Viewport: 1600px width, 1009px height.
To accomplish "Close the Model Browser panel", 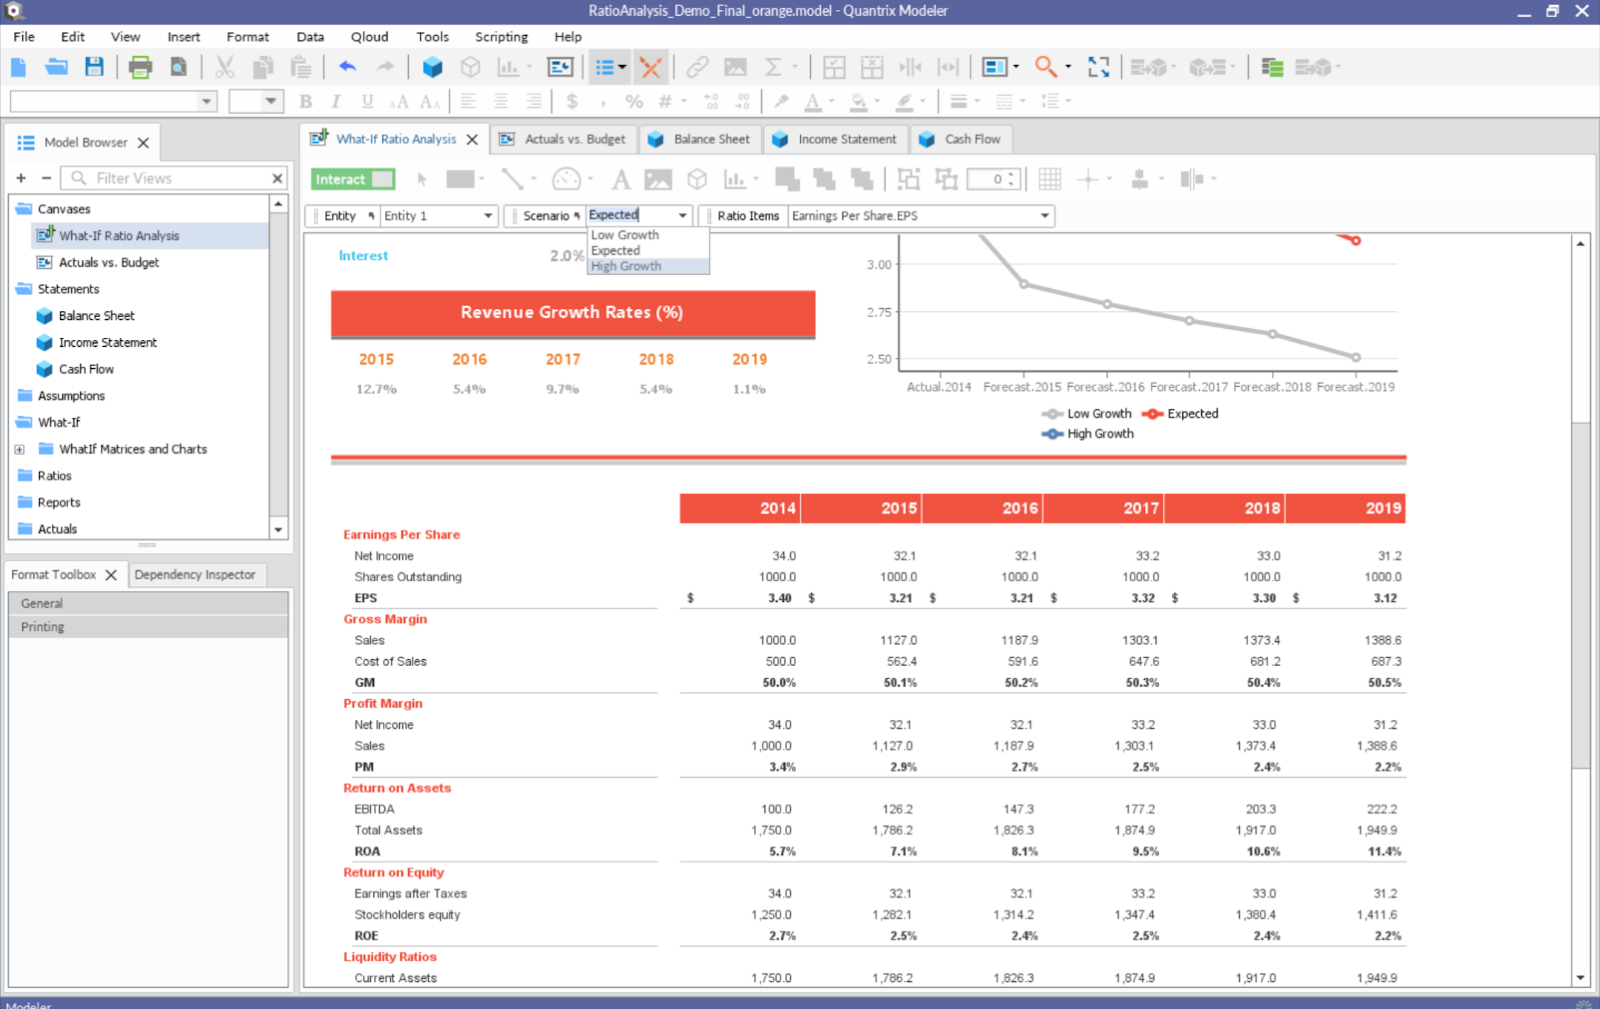I will (143, 143).
